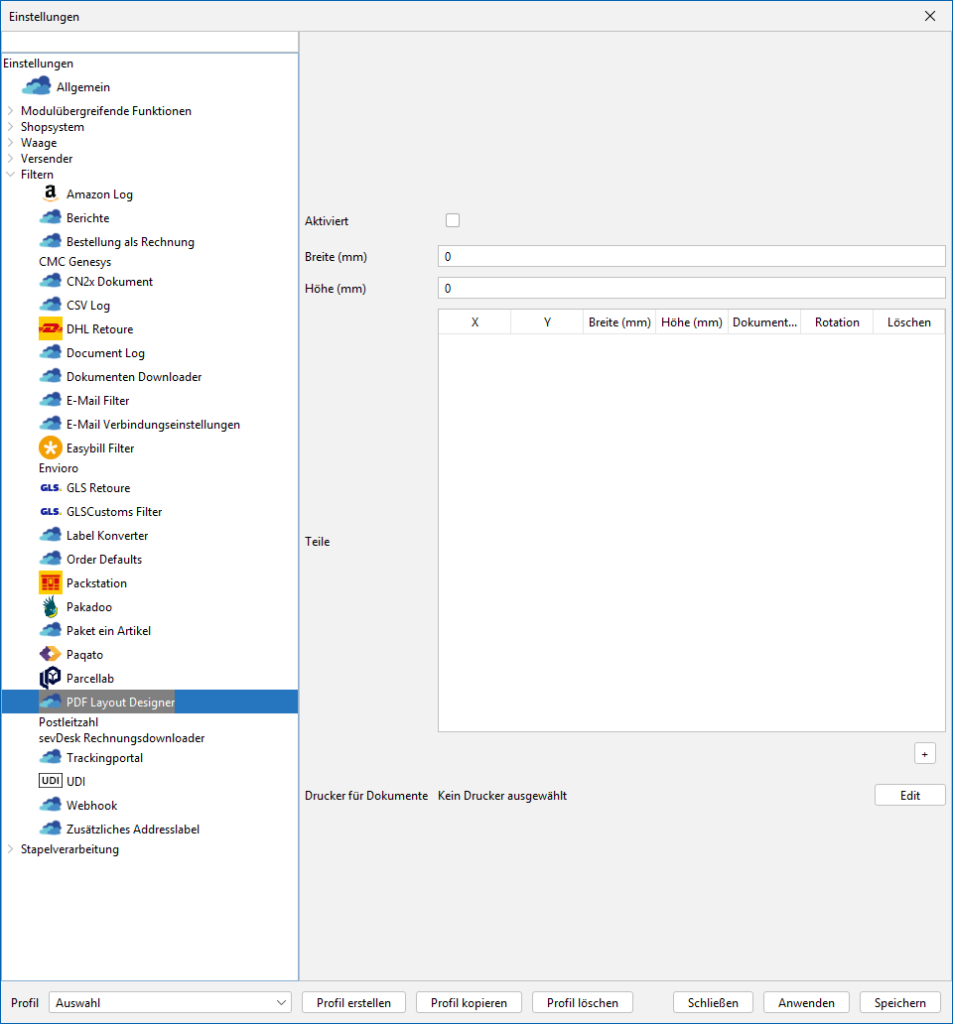Screen dimensions: 953x1024
Task: Open the Profil Auswahl dropdown
Action: [x=170, y=1002]
